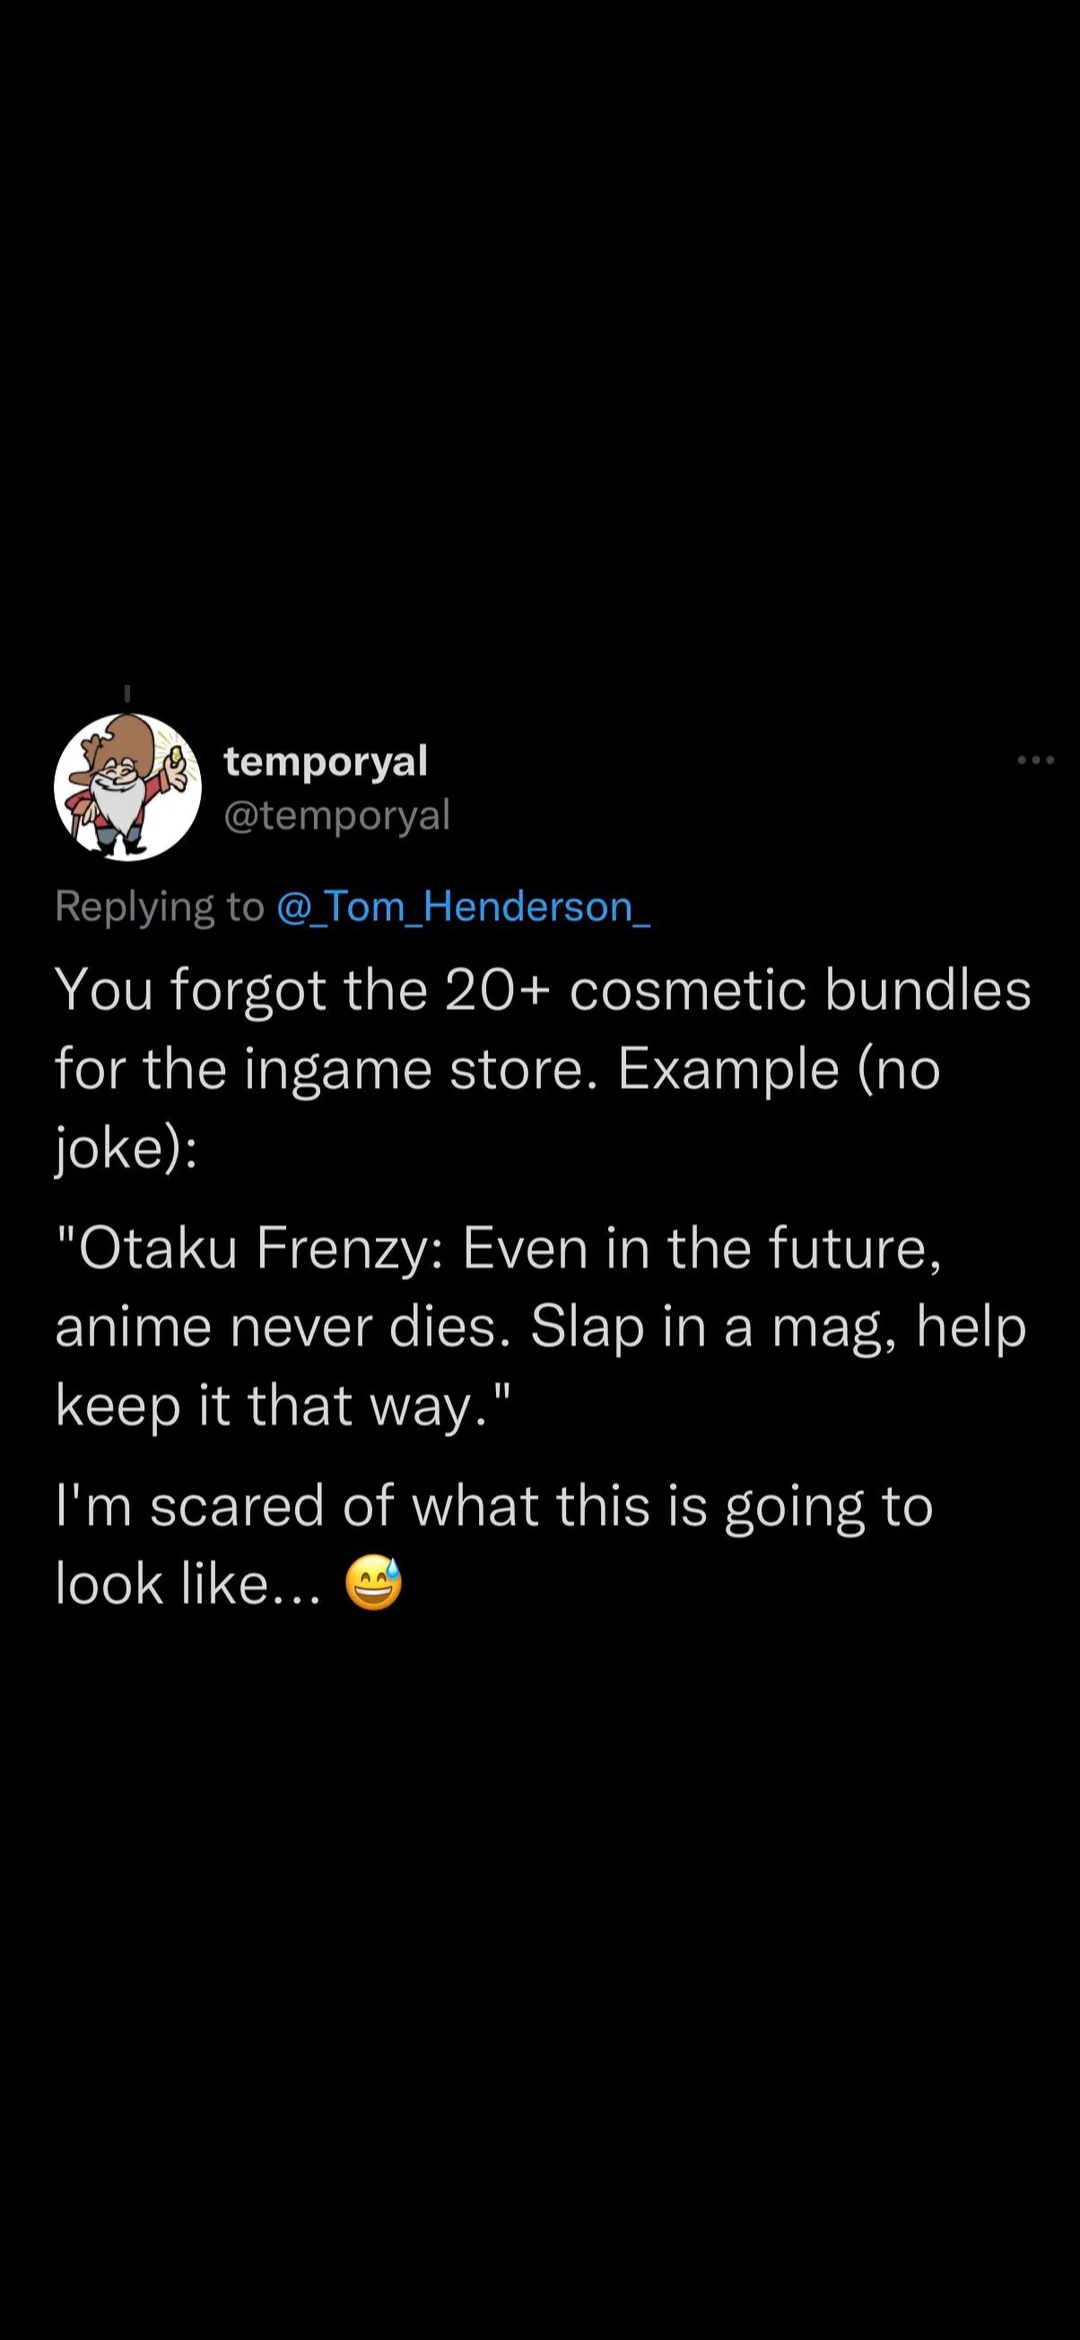
Task: Tap the words "anime never dies."
Action: coord(283,1327)
